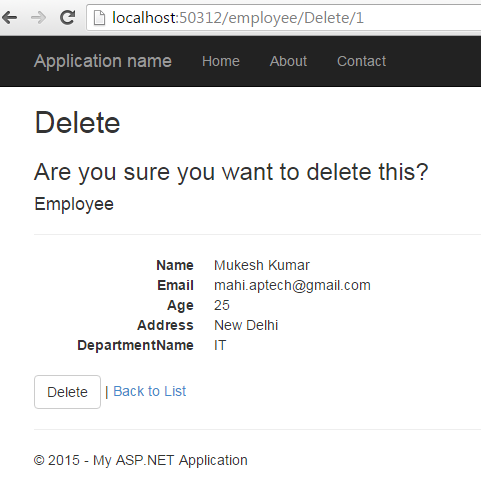The image size is (481, 498).
Task: Select the Mukesh Kumar name value
Action: (x=262, y=265)
